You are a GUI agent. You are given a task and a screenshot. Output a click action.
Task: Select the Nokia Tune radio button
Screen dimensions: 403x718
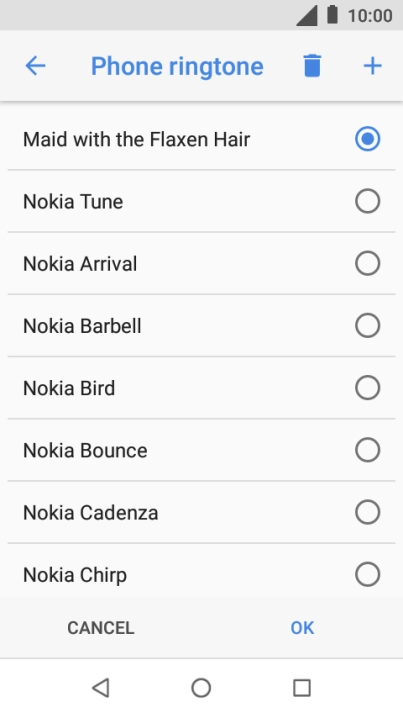[x=367, y=201]
